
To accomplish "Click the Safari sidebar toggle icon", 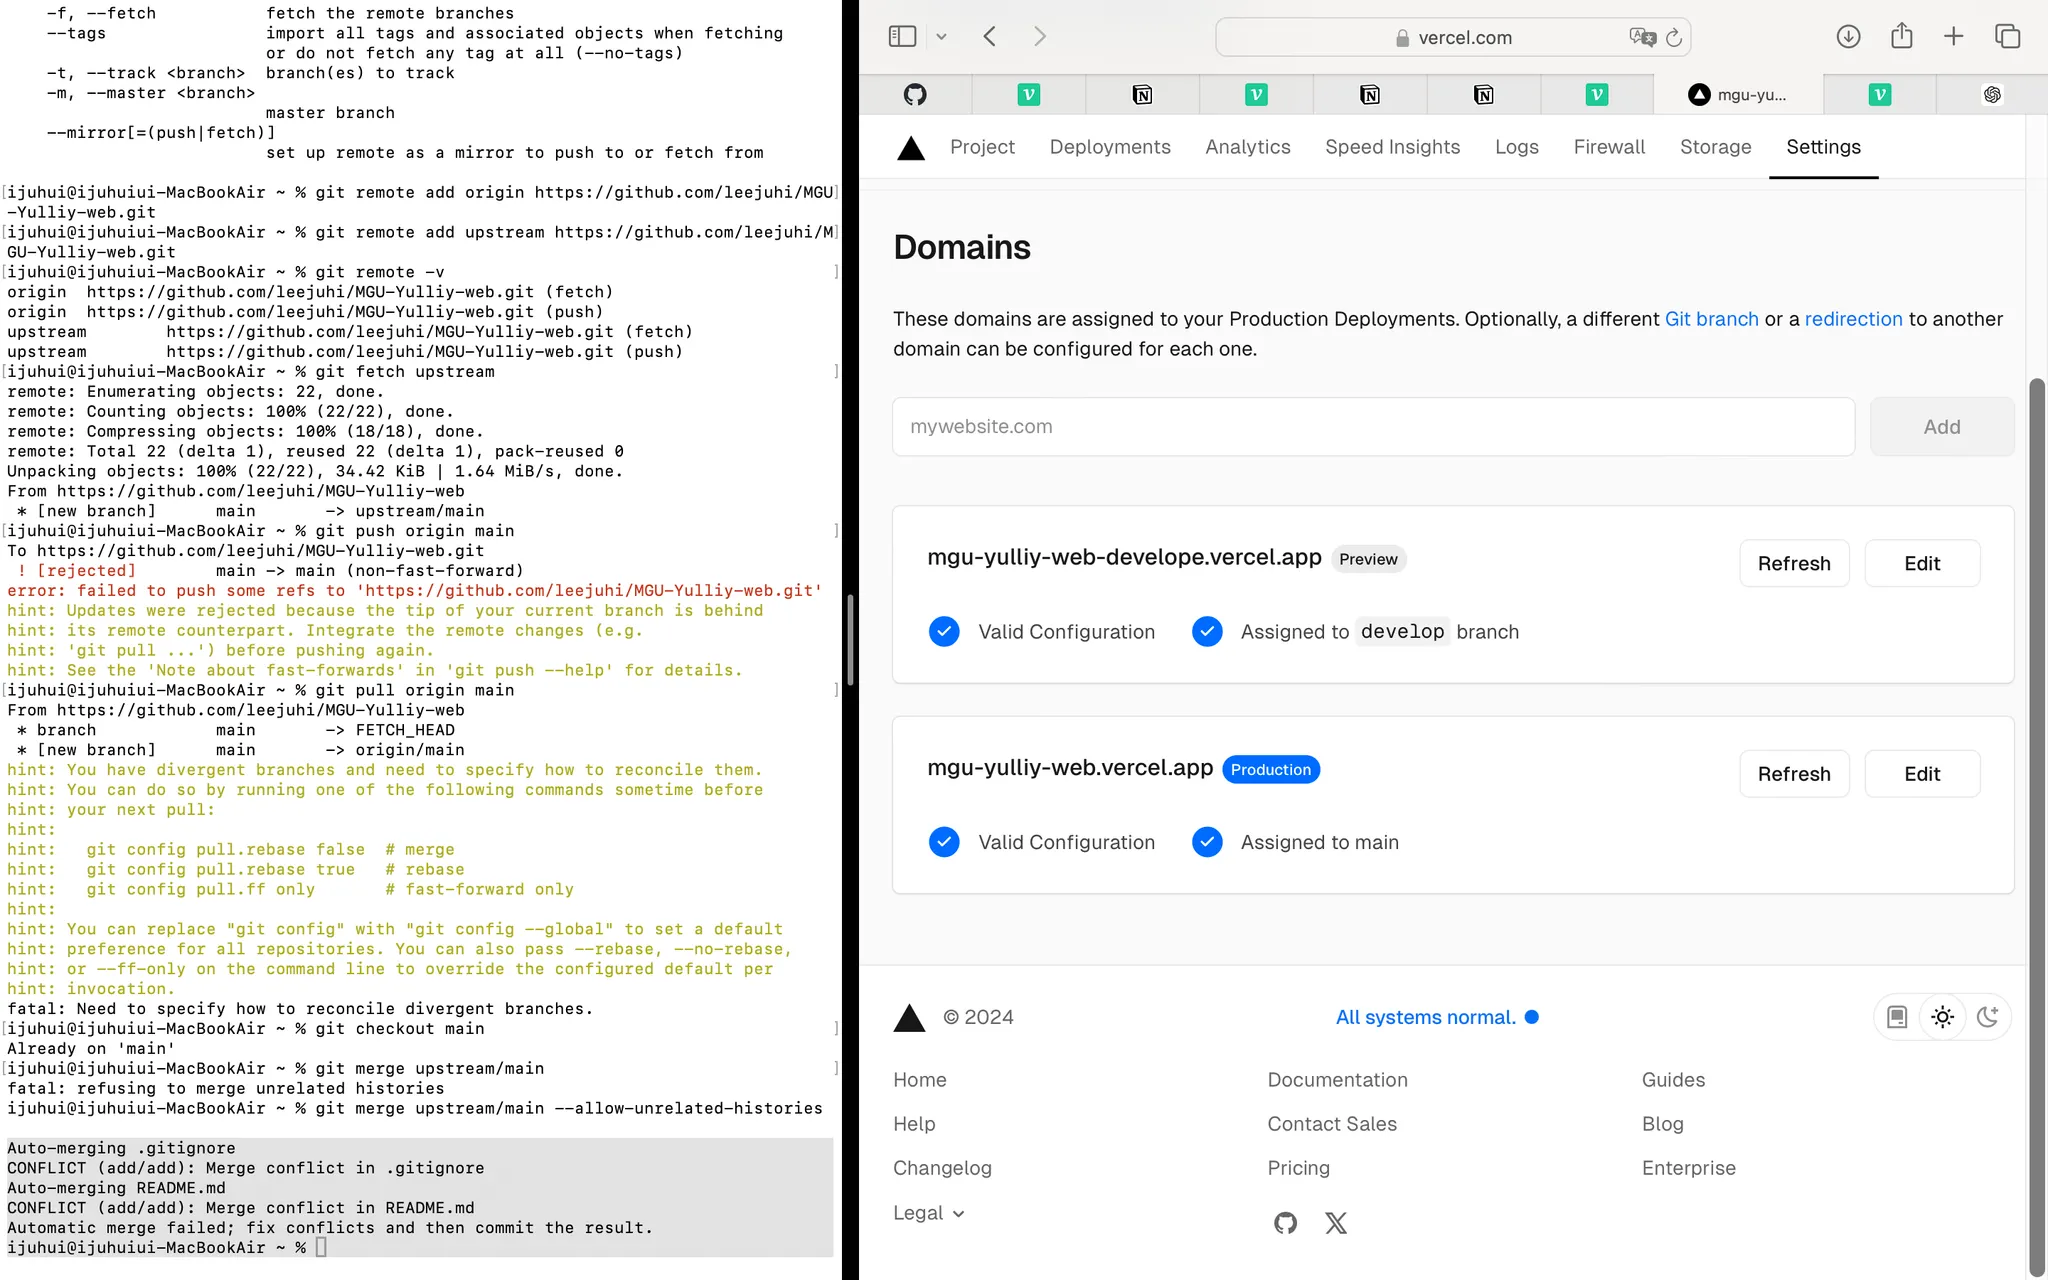I will [902, 37].
